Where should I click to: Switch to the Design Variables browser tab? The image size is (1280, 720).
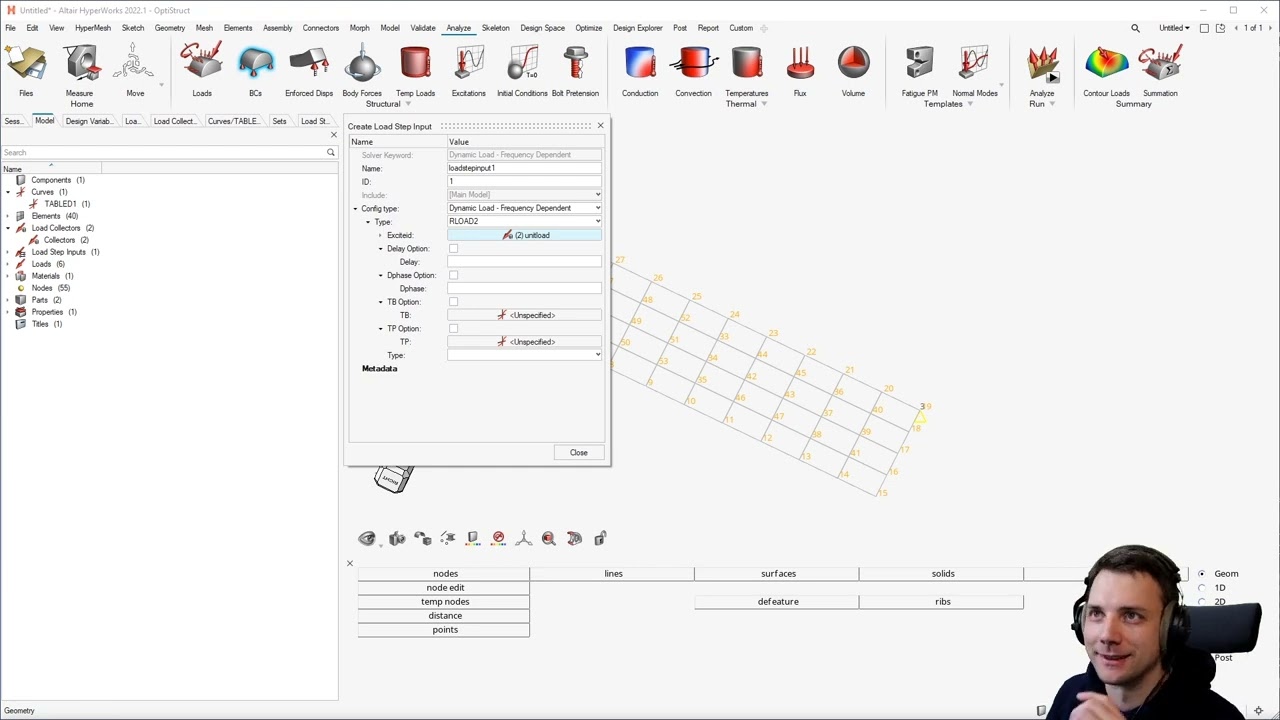coord(88,121)
